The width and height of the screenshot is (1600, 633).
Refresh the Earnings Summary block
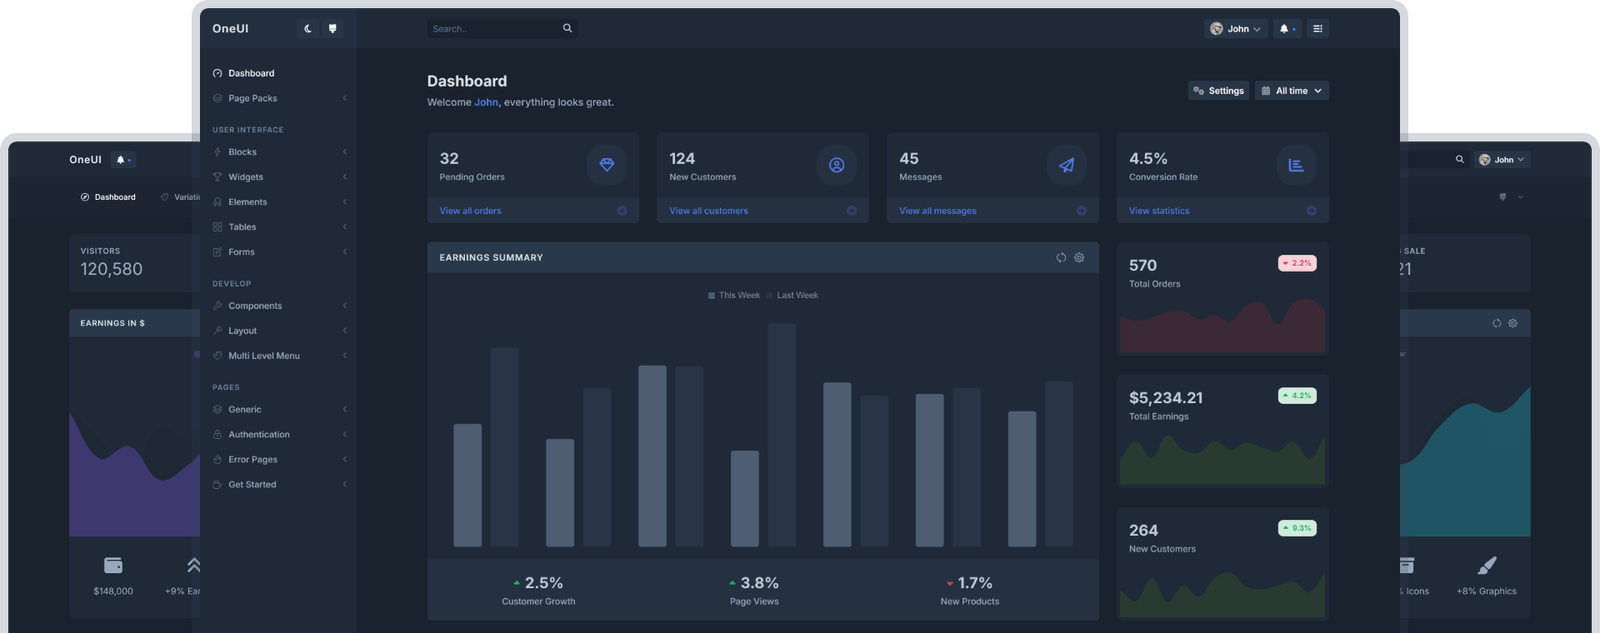click(1061, 258)
